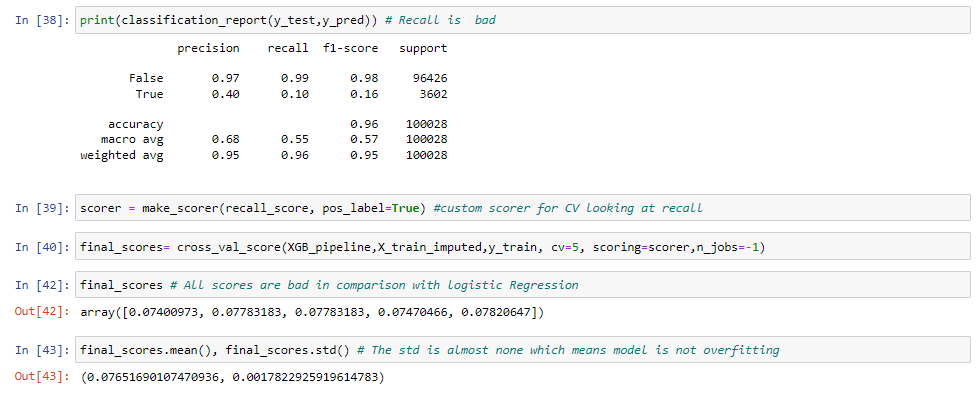Viewport: 979px width, 401px height.
Task: Click 'XGB_pipeline' in the cross_val_score call
Action: pos(327,248)
